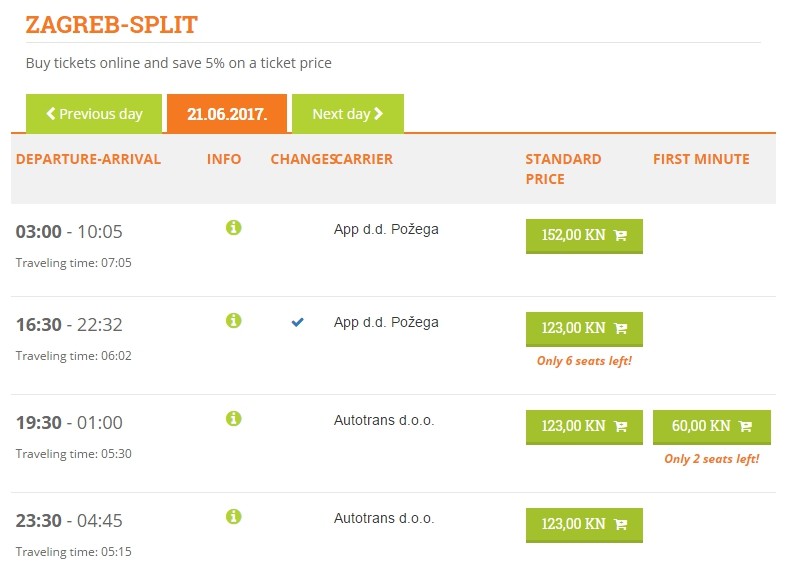The image size is (785, 583).
Task: Click the changes checkmark on 16:30 trip
Action: coord(297,322)
